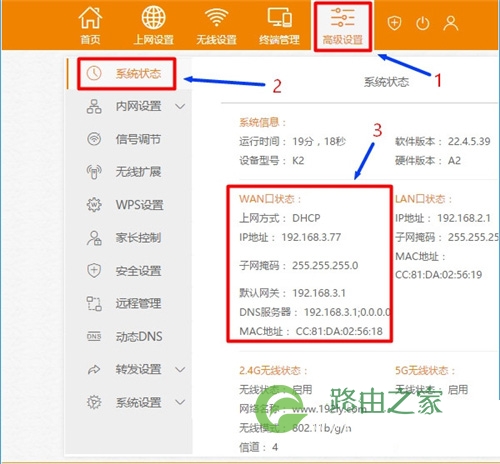The image size is (500, 464).
Task: Click LAN IP address 192.168.2.1
Action: [x=464, y=218]
